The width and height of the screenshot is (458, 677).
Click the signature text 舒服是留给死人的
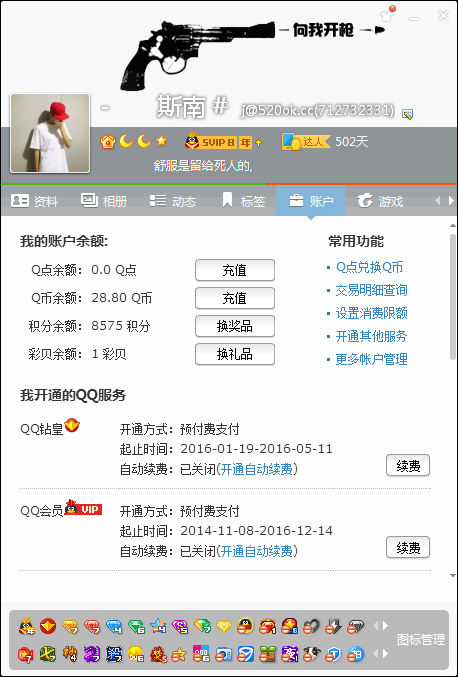[203, 165]
